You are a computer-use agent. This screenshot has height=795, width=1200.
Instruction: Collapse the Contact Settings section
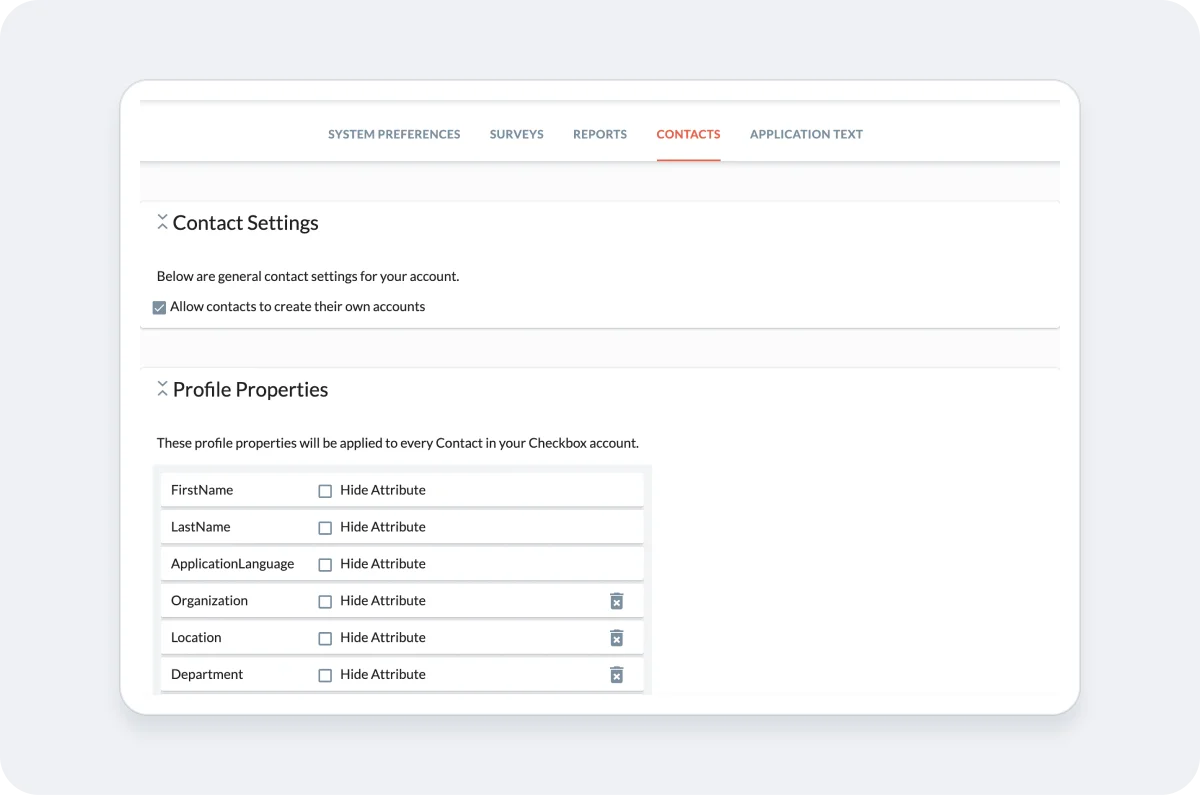coord(162,222)
